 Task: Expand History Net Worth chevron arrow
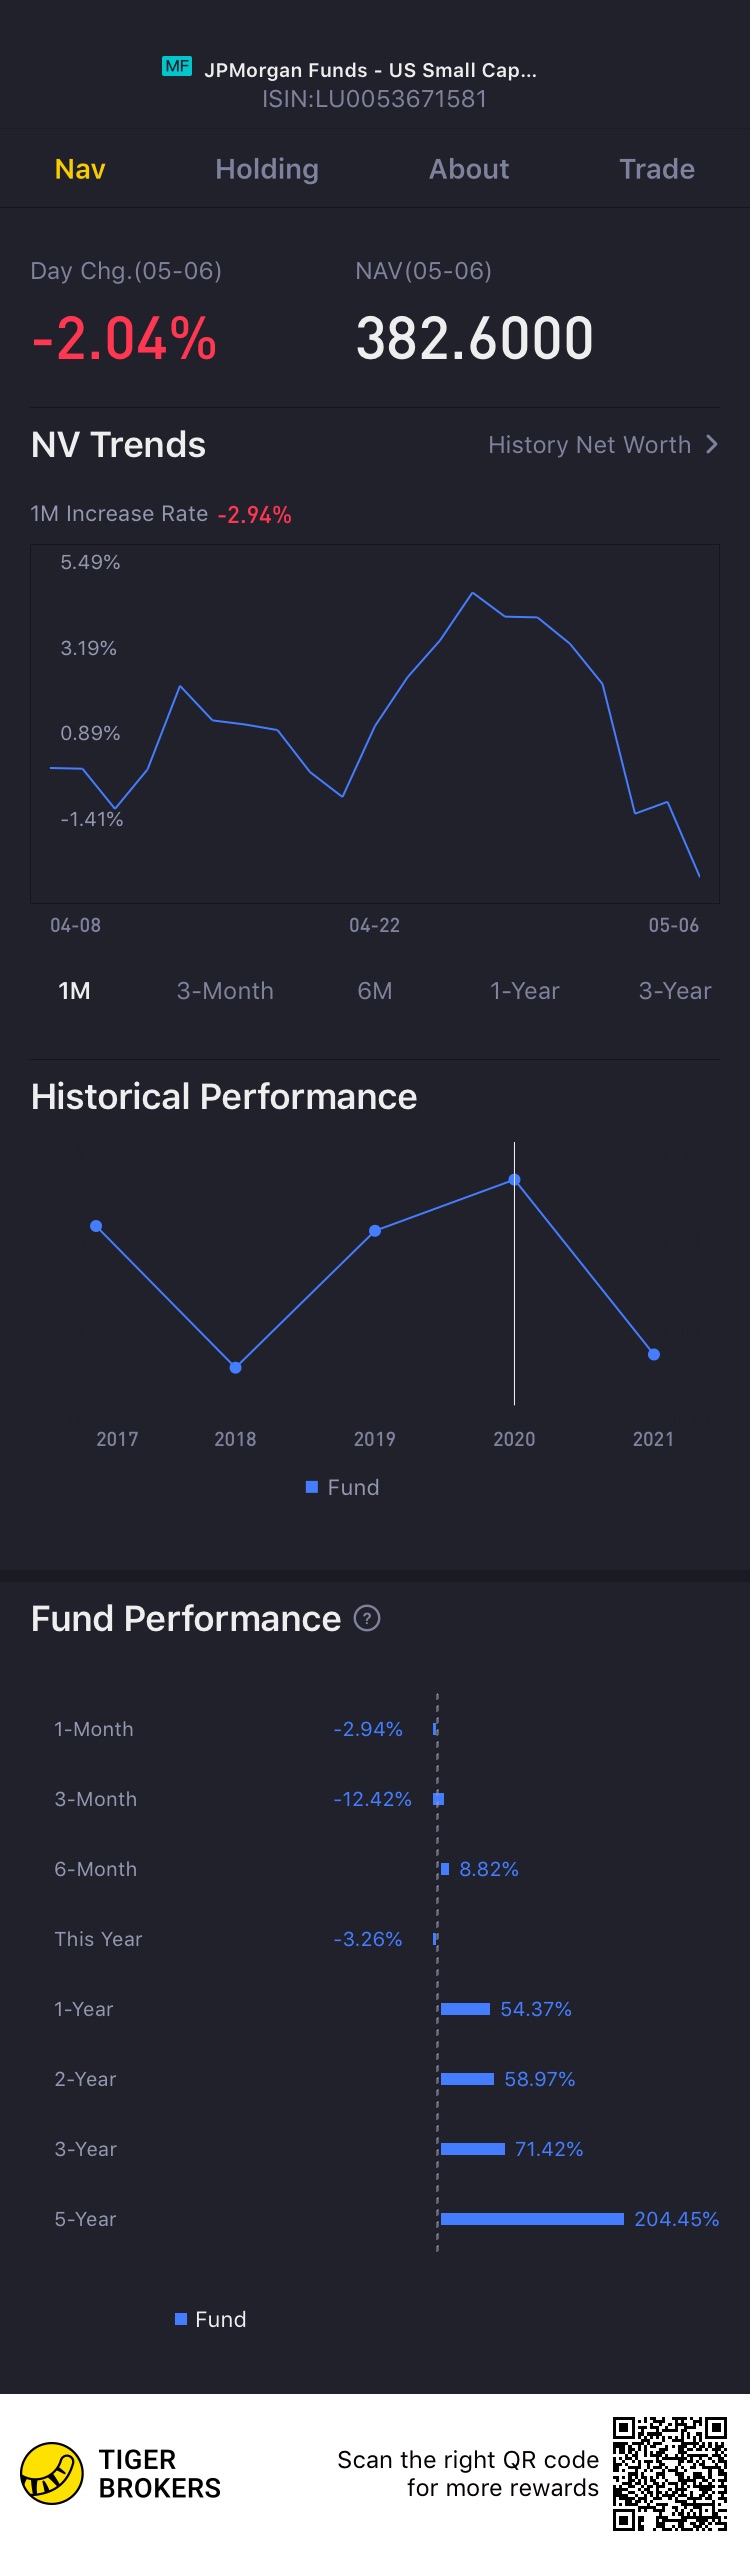click(712, 444)
